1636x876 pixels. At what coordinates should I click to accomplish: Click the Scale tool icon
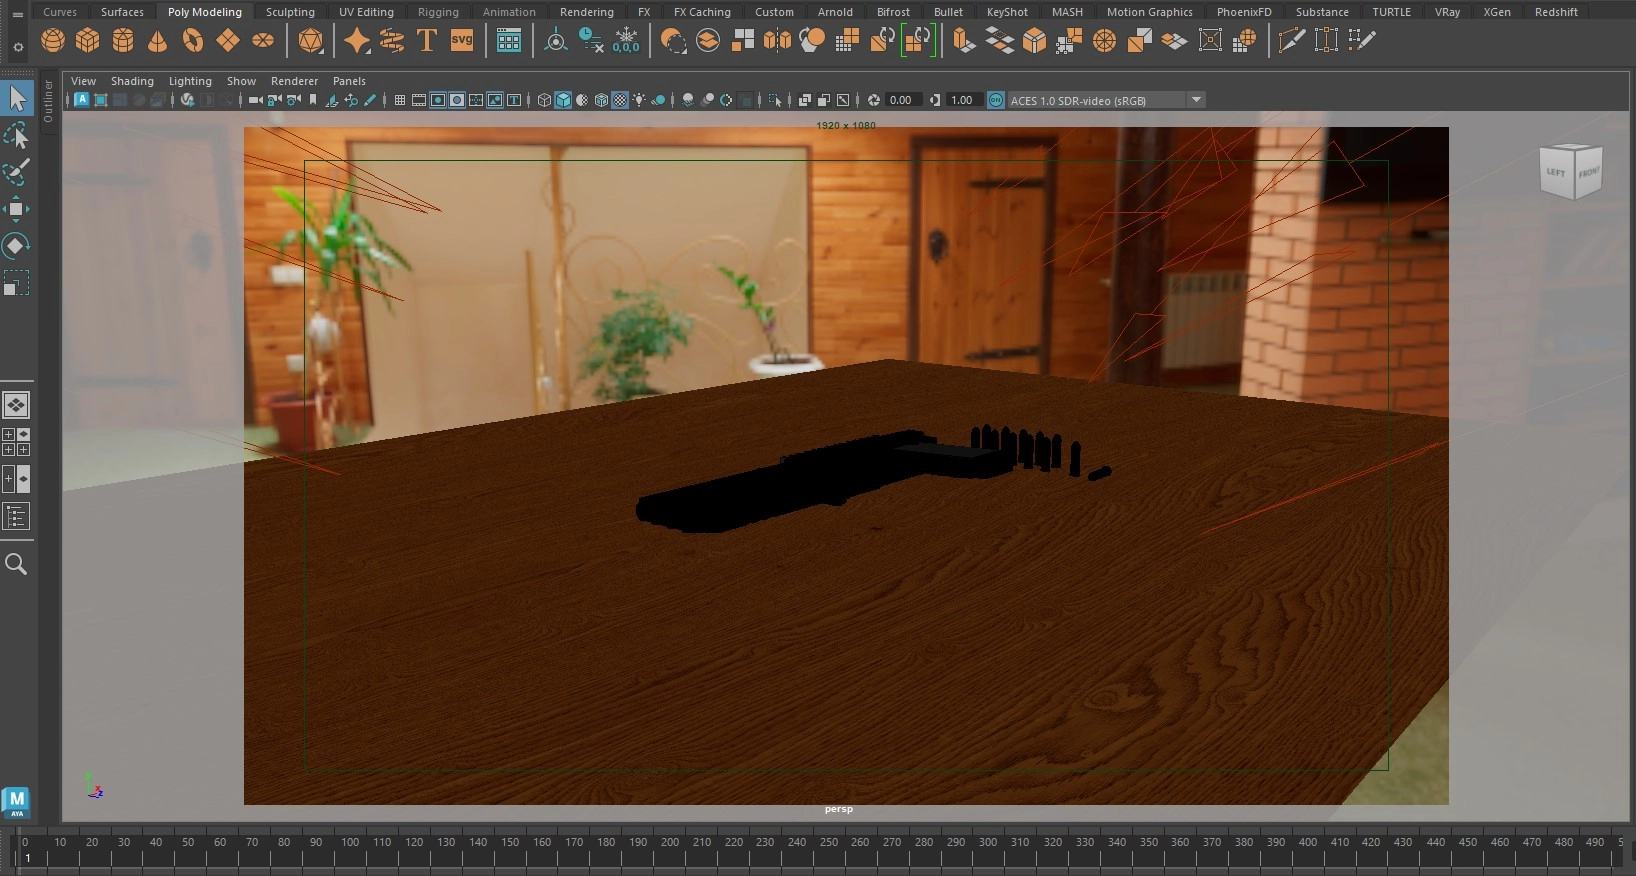[16, 284]
